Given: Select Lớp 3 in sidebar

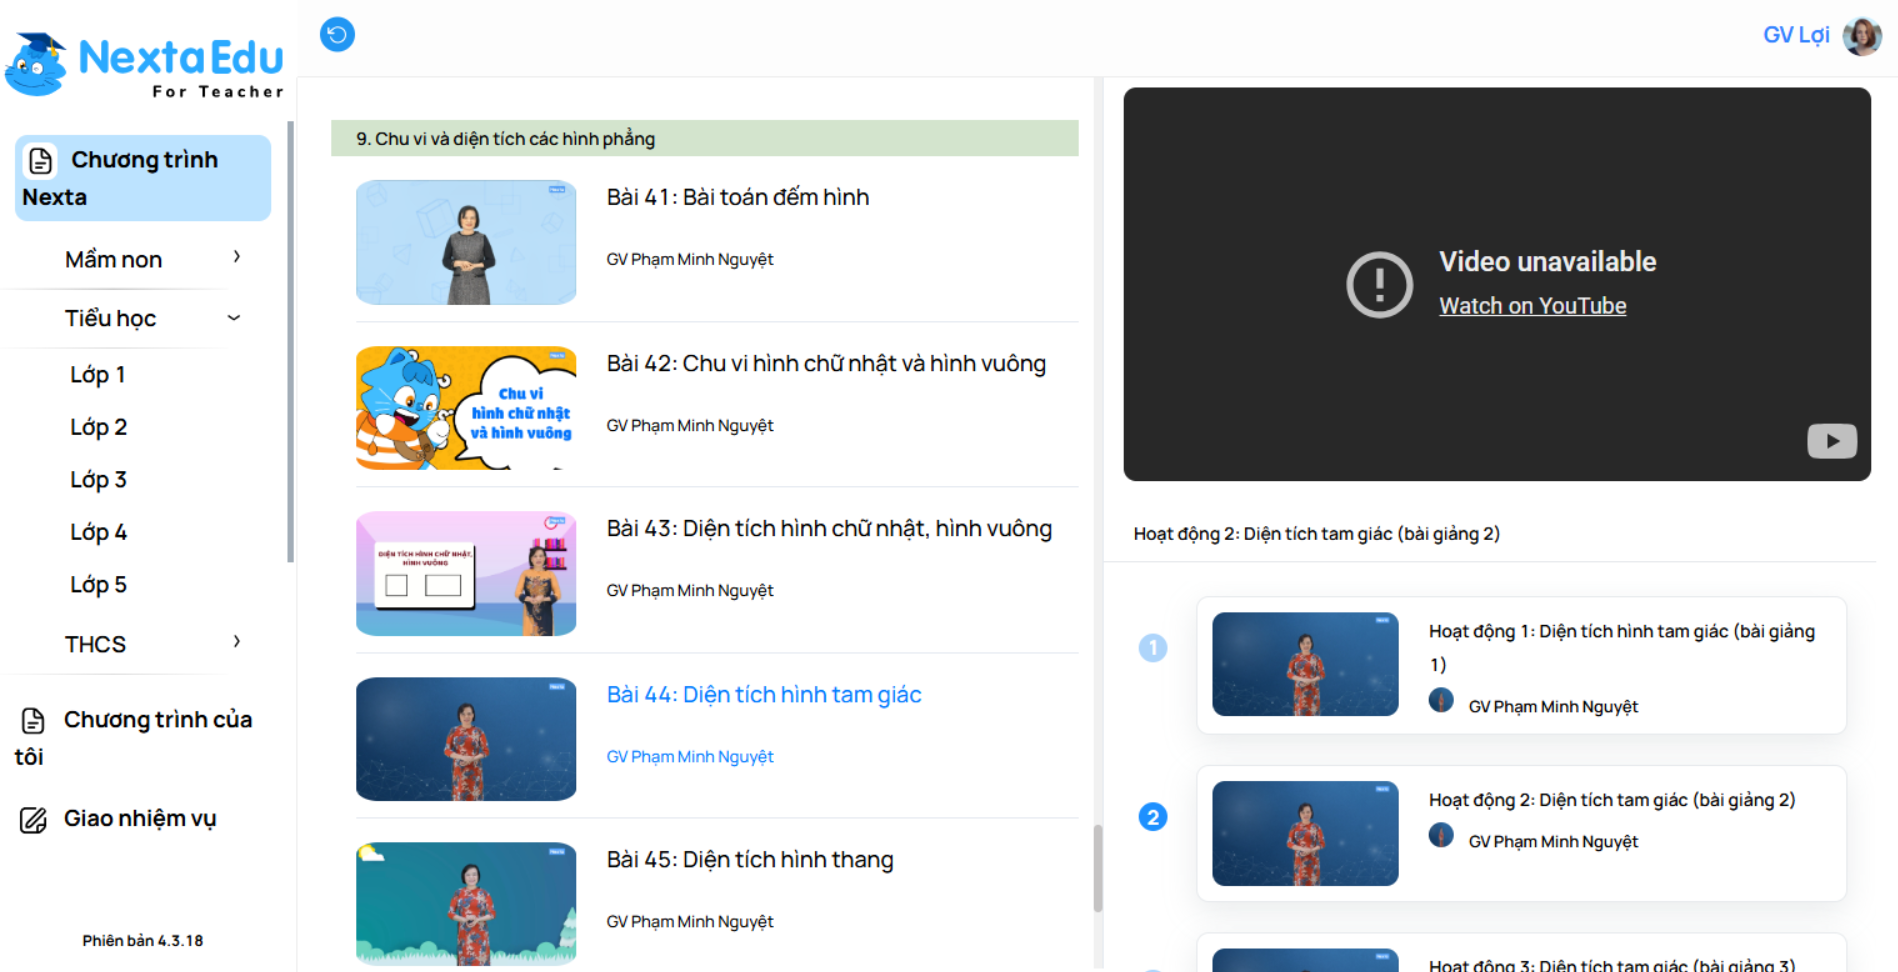Looking at the screenshot, I should pyautogui.click(x=98, y=480).
